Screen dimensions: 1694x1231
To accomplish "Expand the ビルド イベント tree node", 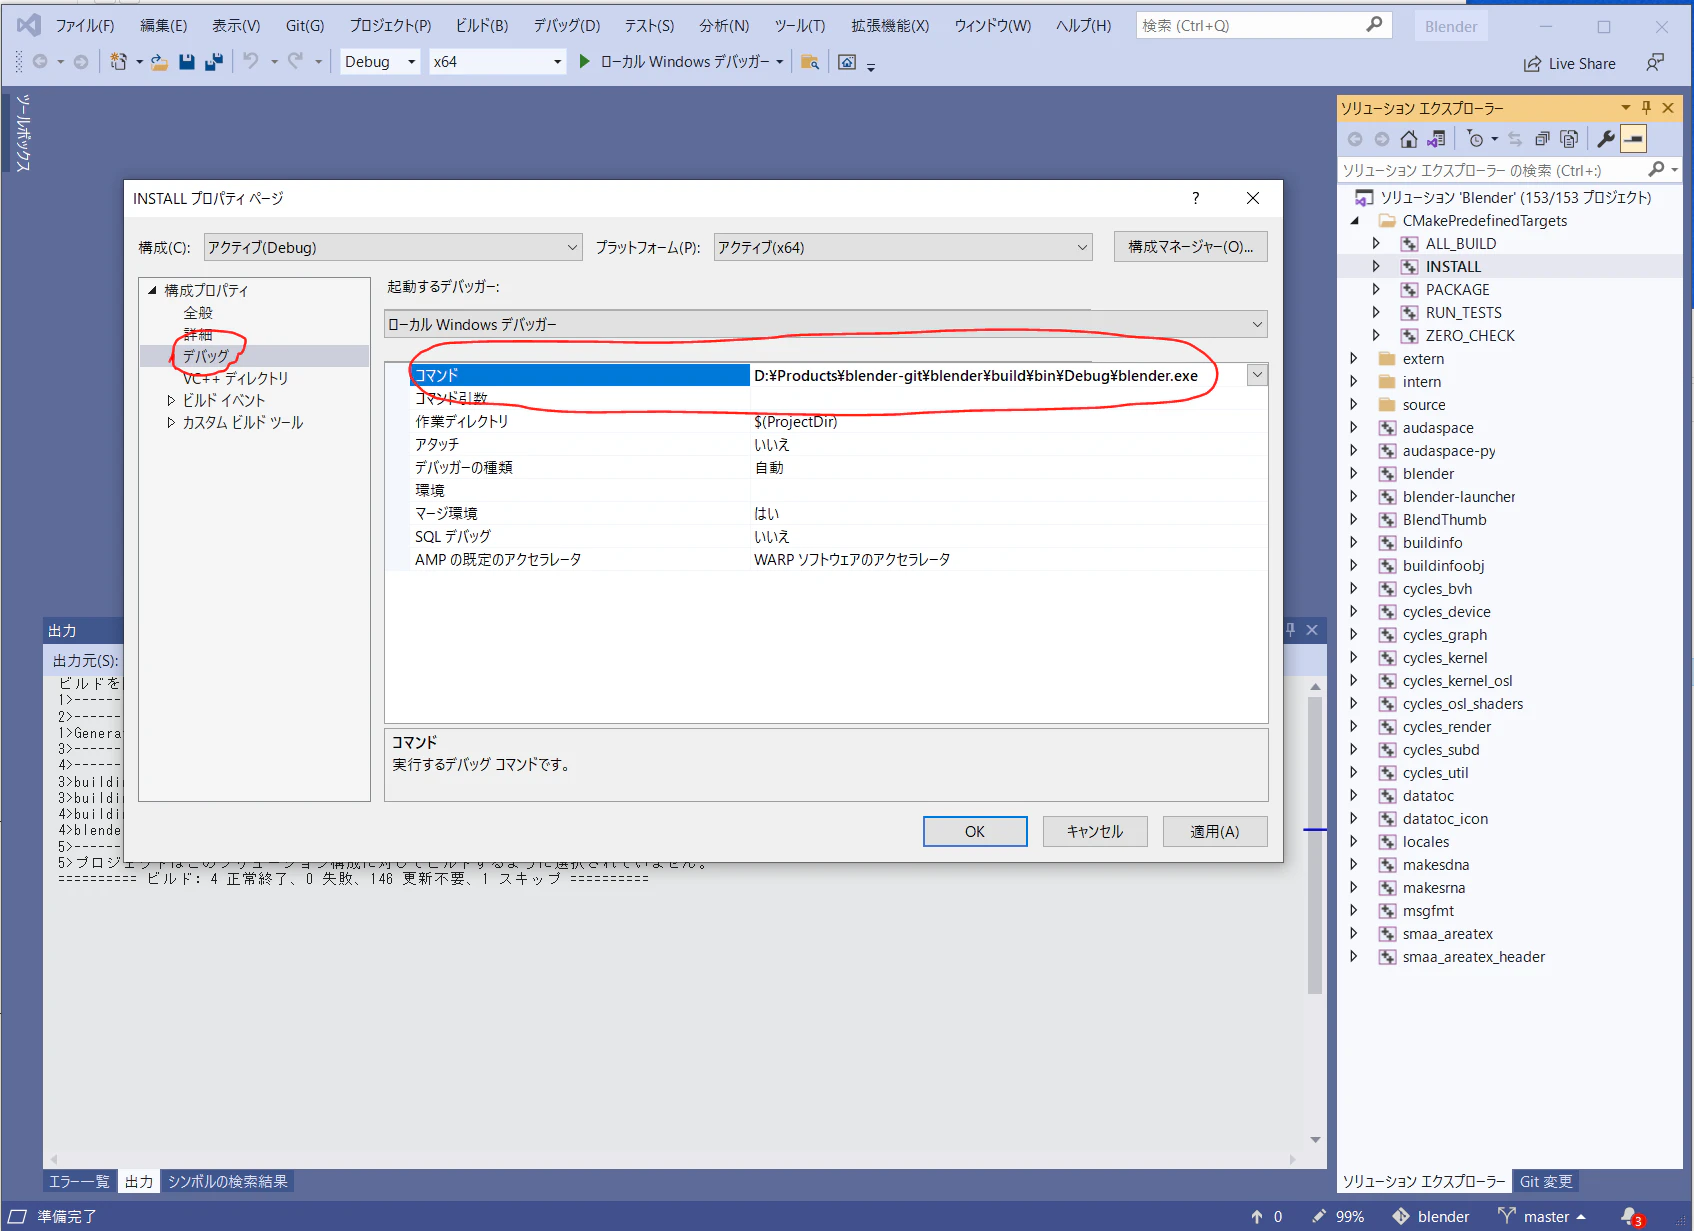I will 171,400.
